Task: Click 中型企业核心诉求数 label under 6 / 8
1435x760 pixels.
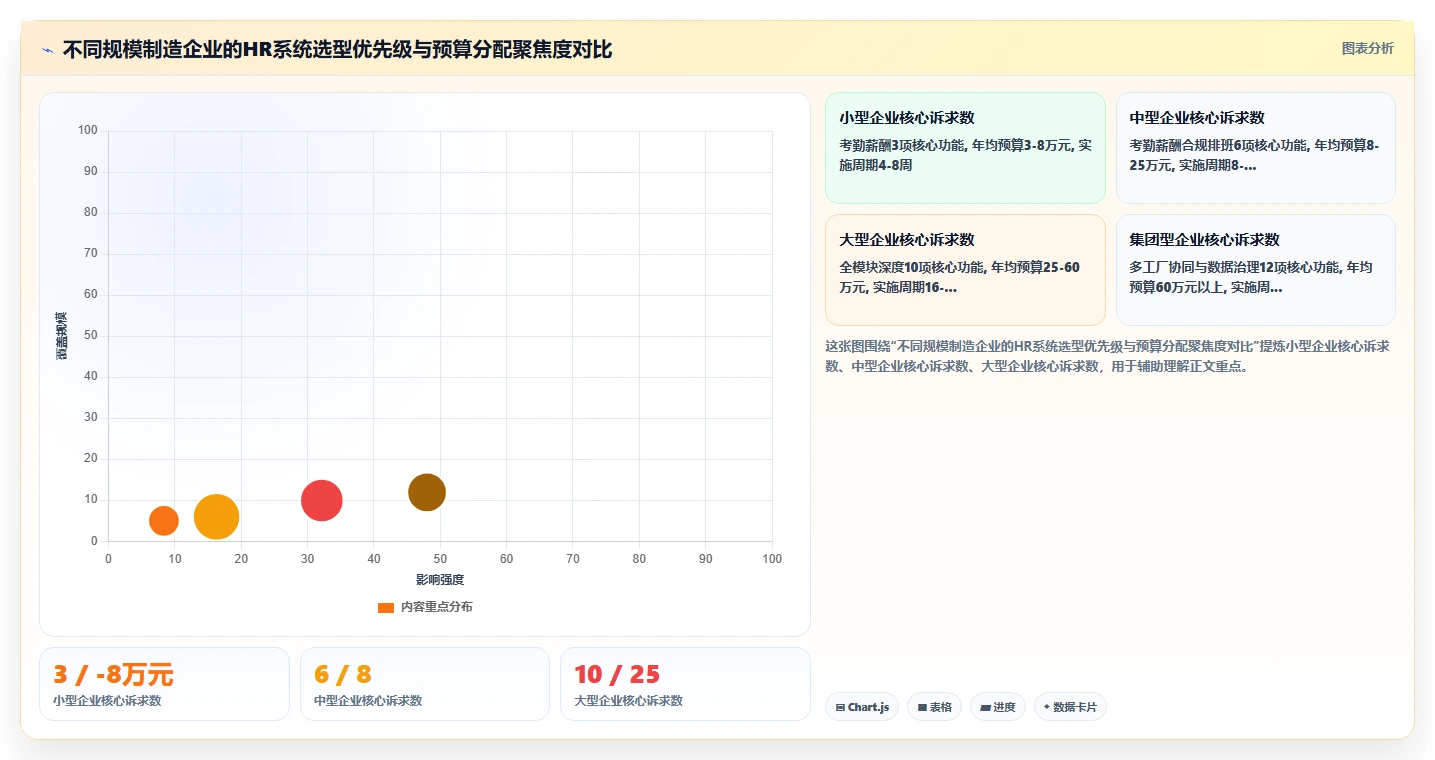Action: pyautogui.click(x=368, y=700)
